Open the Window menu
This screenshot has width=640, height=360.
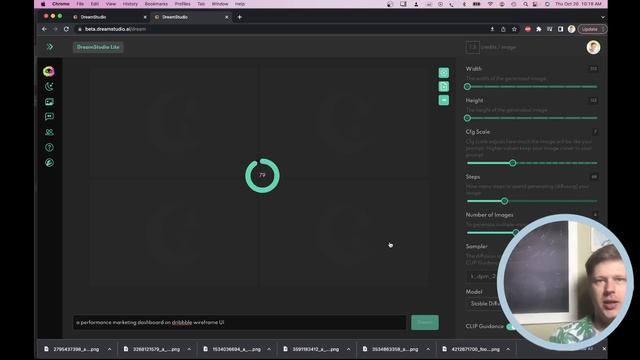220,4
